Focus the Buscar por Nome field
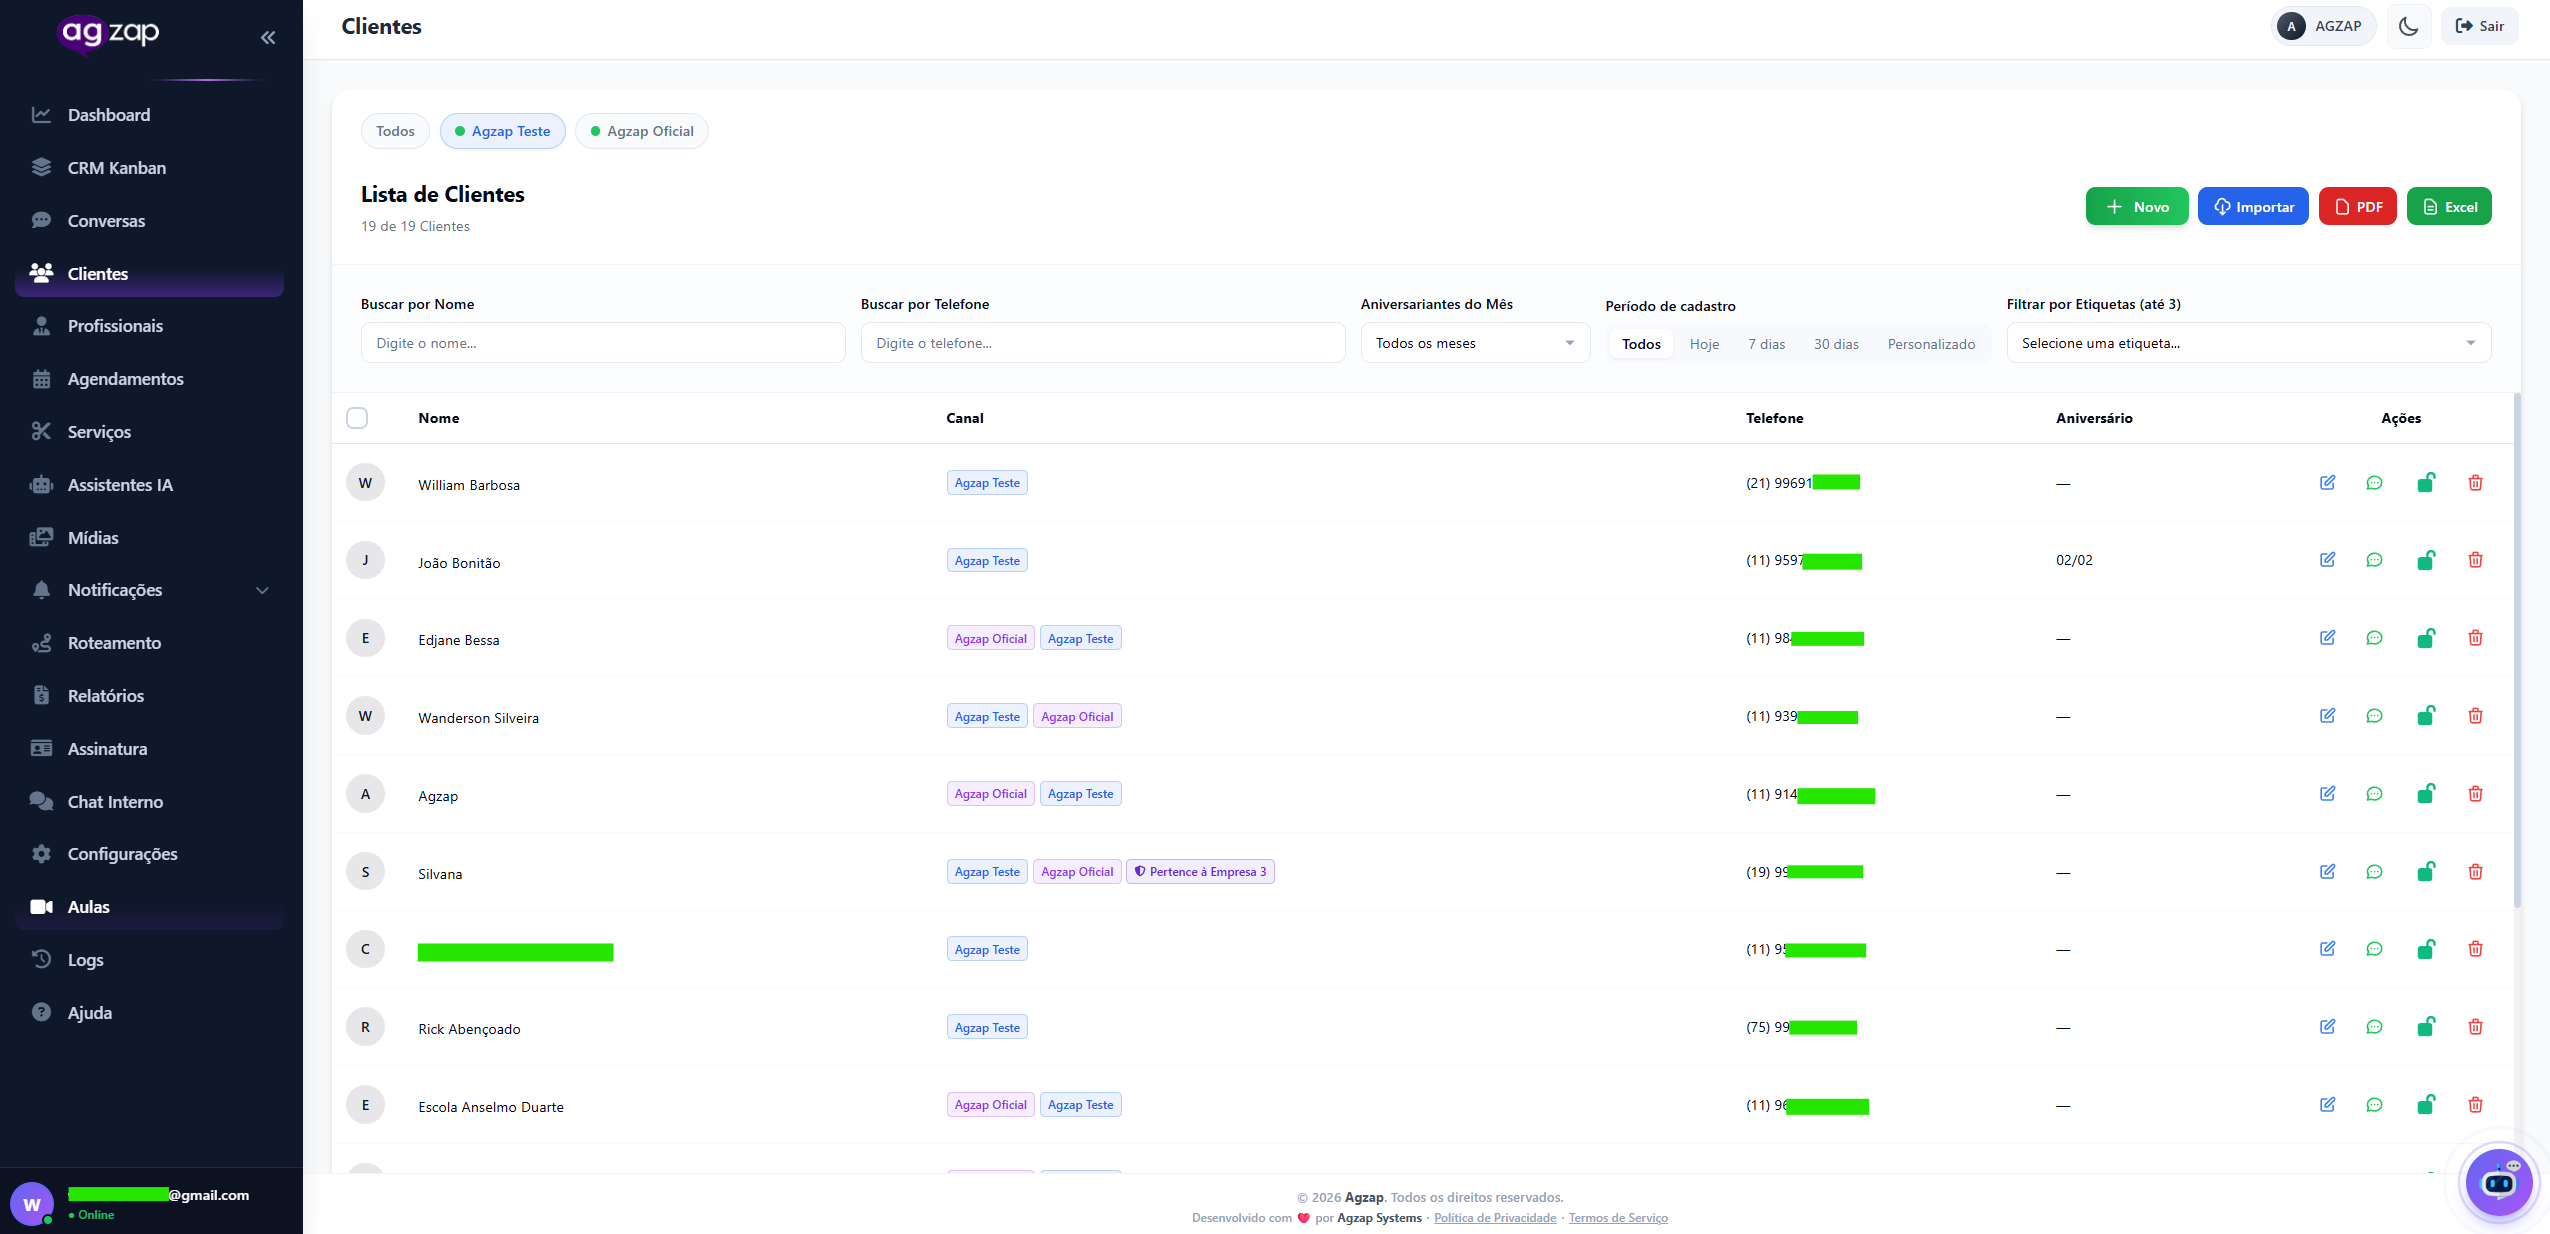 coord(603,343)
